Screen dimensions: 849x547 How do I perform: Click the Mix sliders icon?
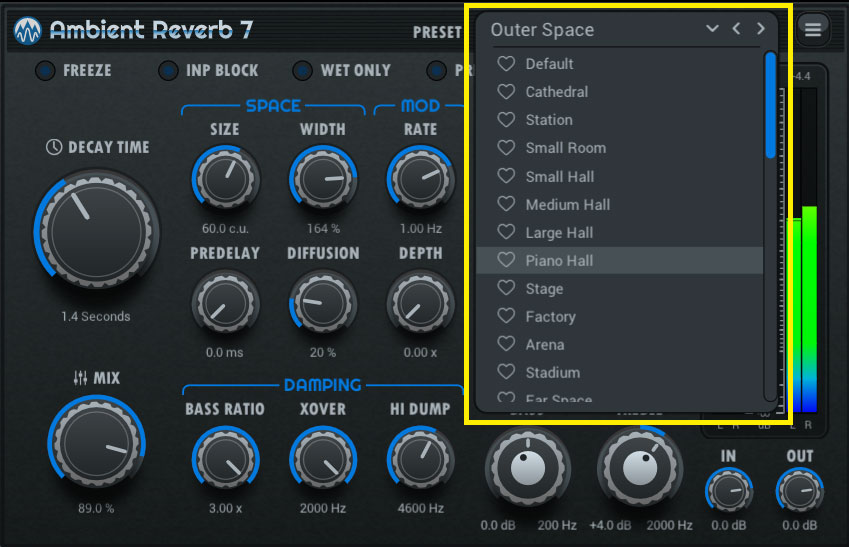[x=80, y=377]
